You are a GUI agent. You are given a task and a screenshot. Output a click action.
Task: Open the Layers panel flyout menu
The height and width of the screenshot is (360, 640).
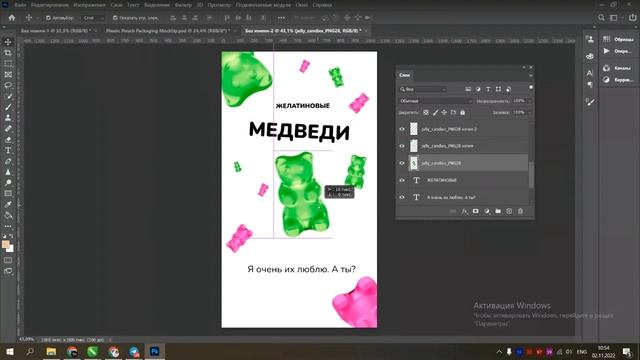531,75
